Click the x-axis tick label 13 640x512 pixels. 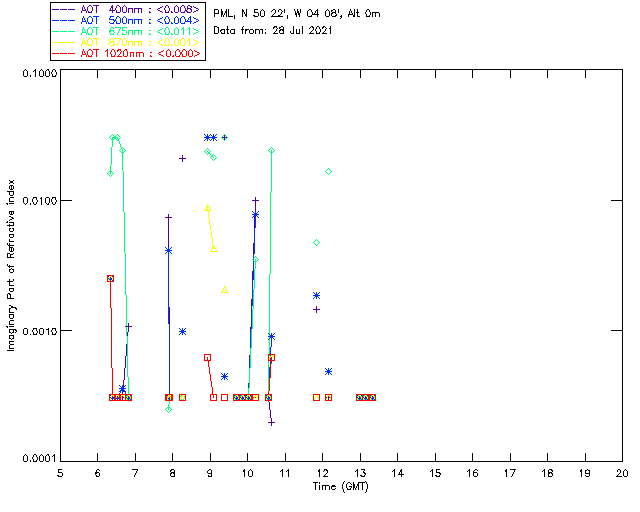coord(360,473)
